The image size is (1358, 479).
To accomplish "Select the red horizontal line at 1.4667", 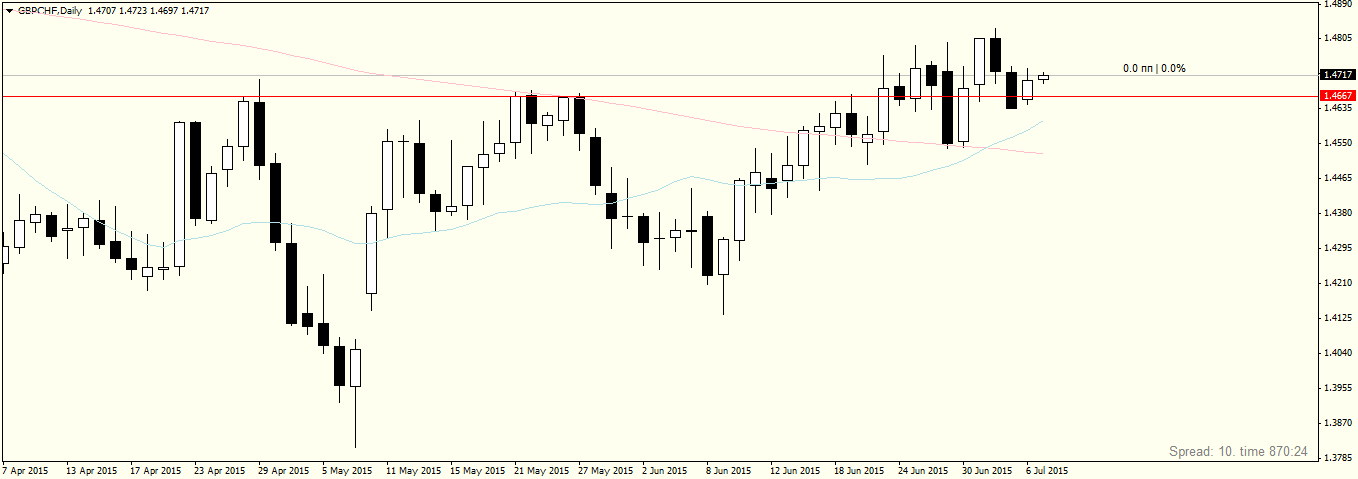I will 660,96.
